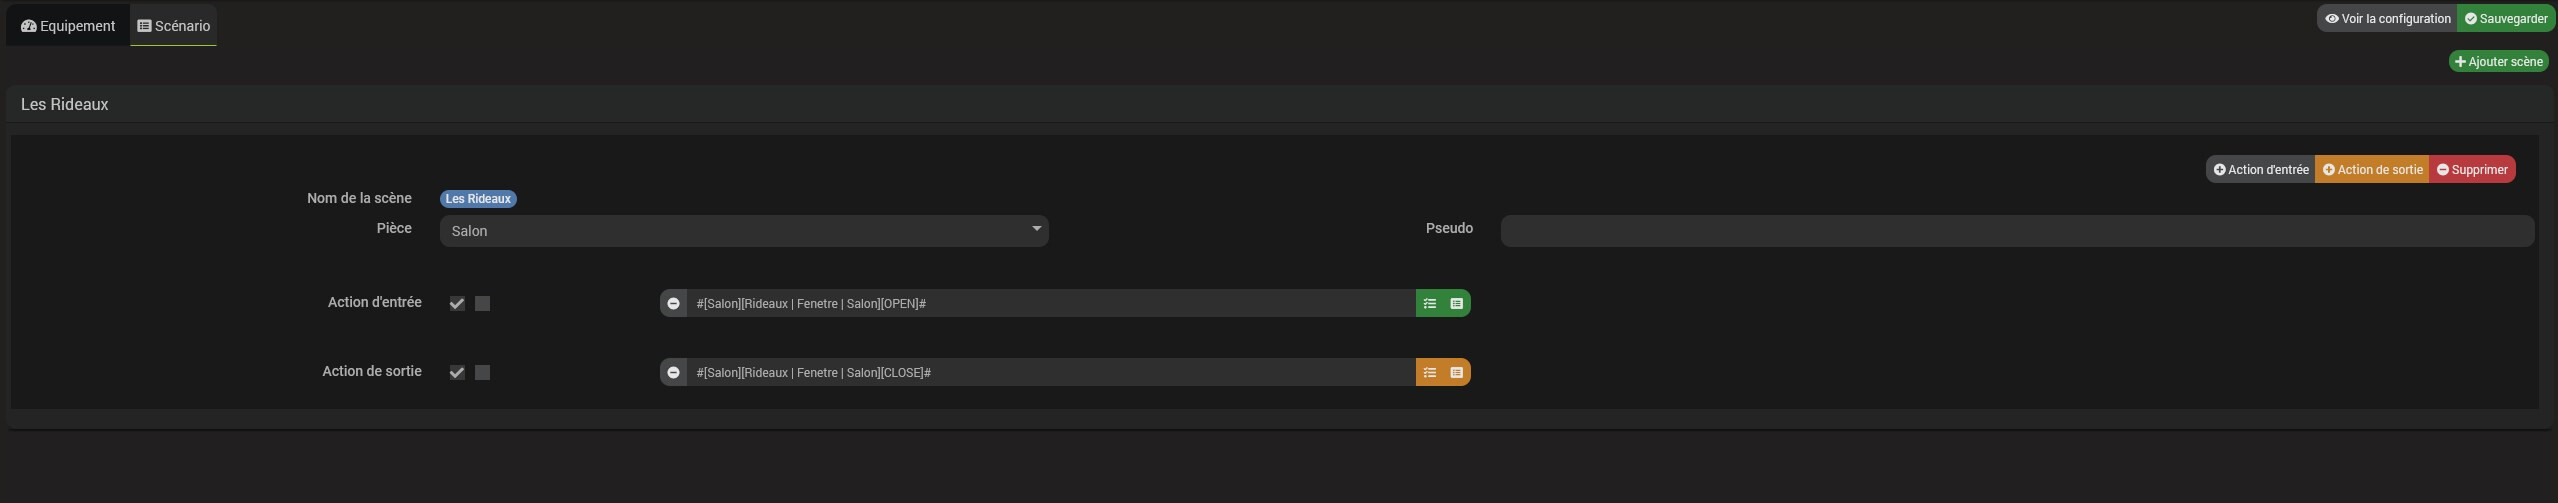Remove the OPEN entry action with minus icon
This screenshot has height=503, width=2558.
pyautogui.click(x=673, y=303)
